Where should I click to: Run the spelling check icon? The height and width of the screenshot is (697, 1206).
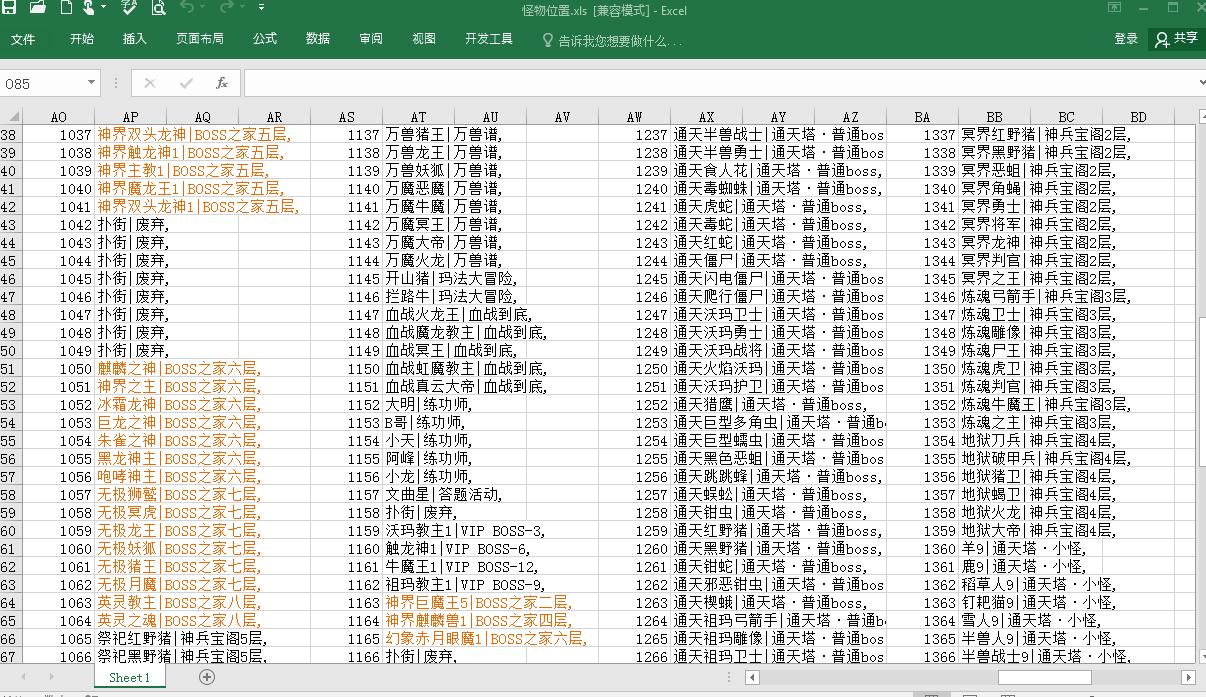pos(129,9)
